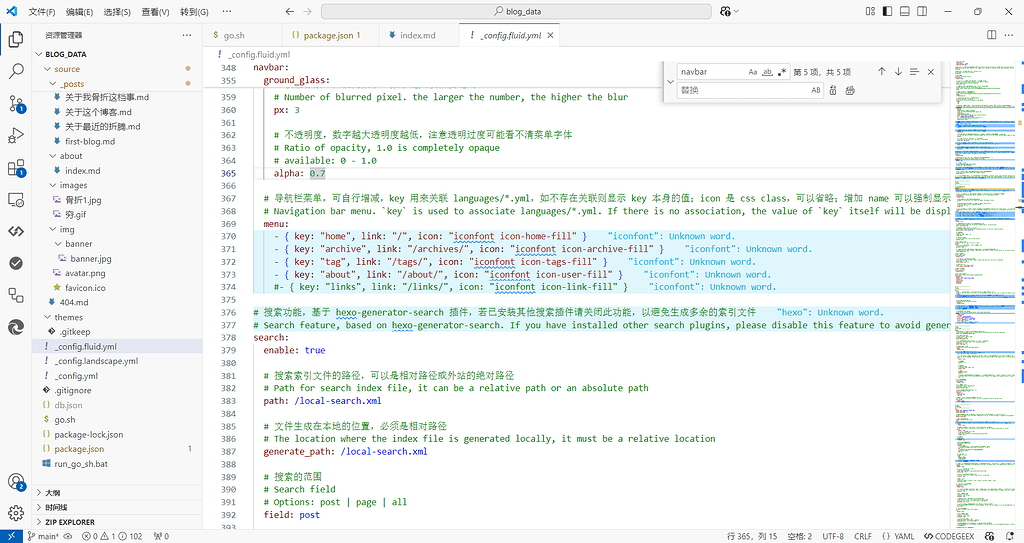Screen dimensions: 1024x543
Task: Switch to the index.md editor tab
Action: click(x=419, y=35)
